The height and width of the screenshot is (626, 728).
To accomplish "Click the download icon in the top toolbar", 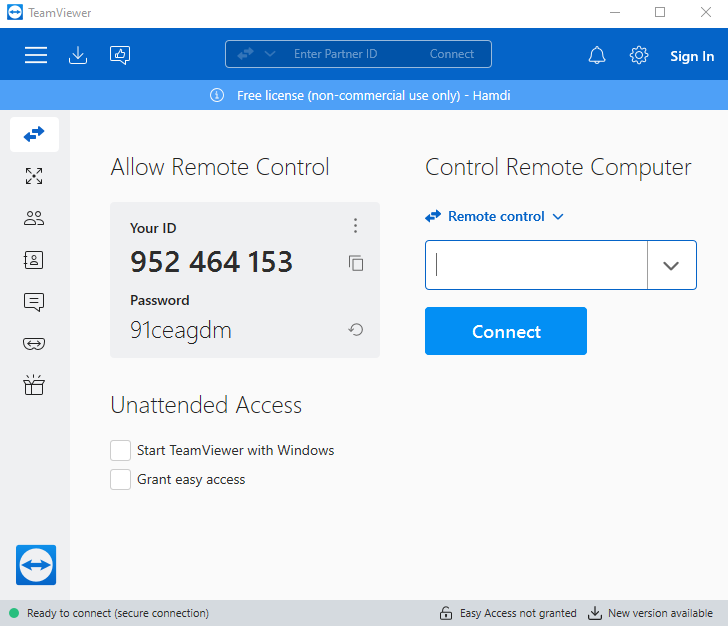I will pos(78,55).
